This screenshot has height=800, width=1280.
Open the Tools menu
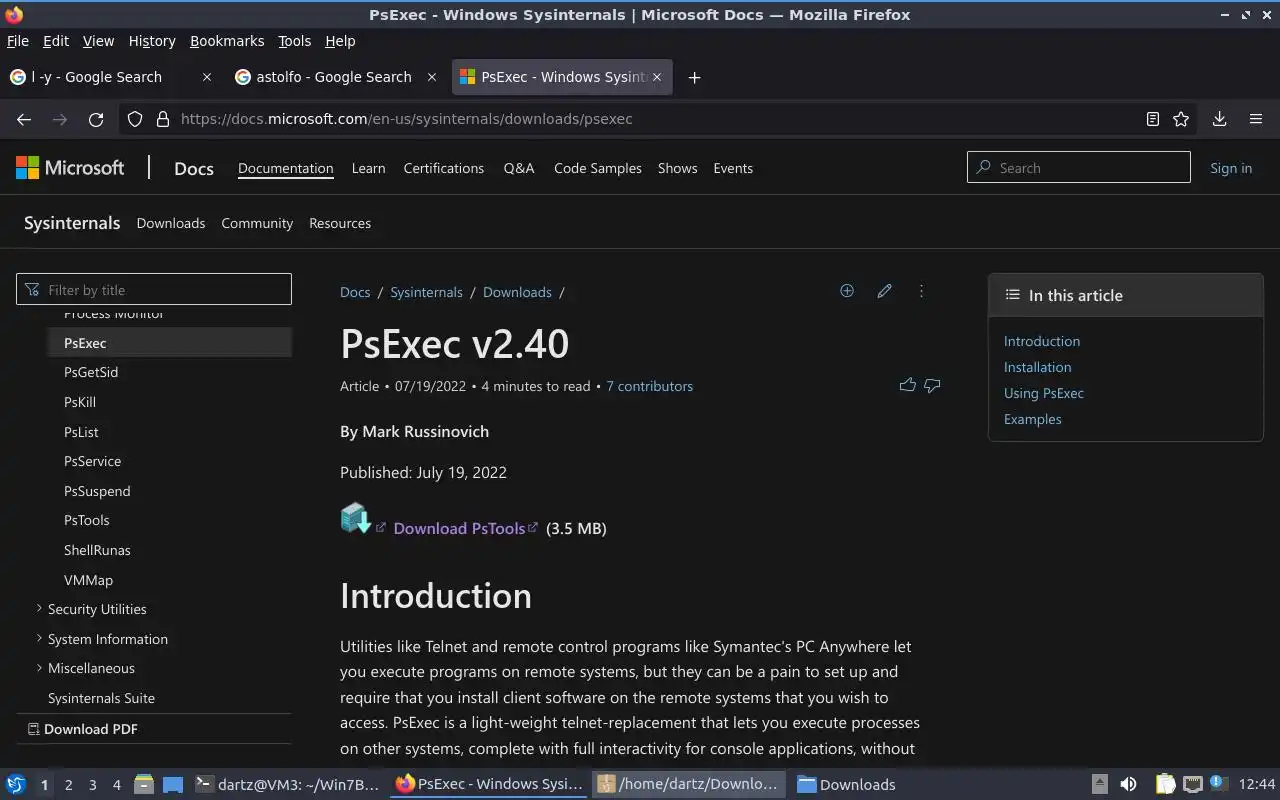point(294,41)
